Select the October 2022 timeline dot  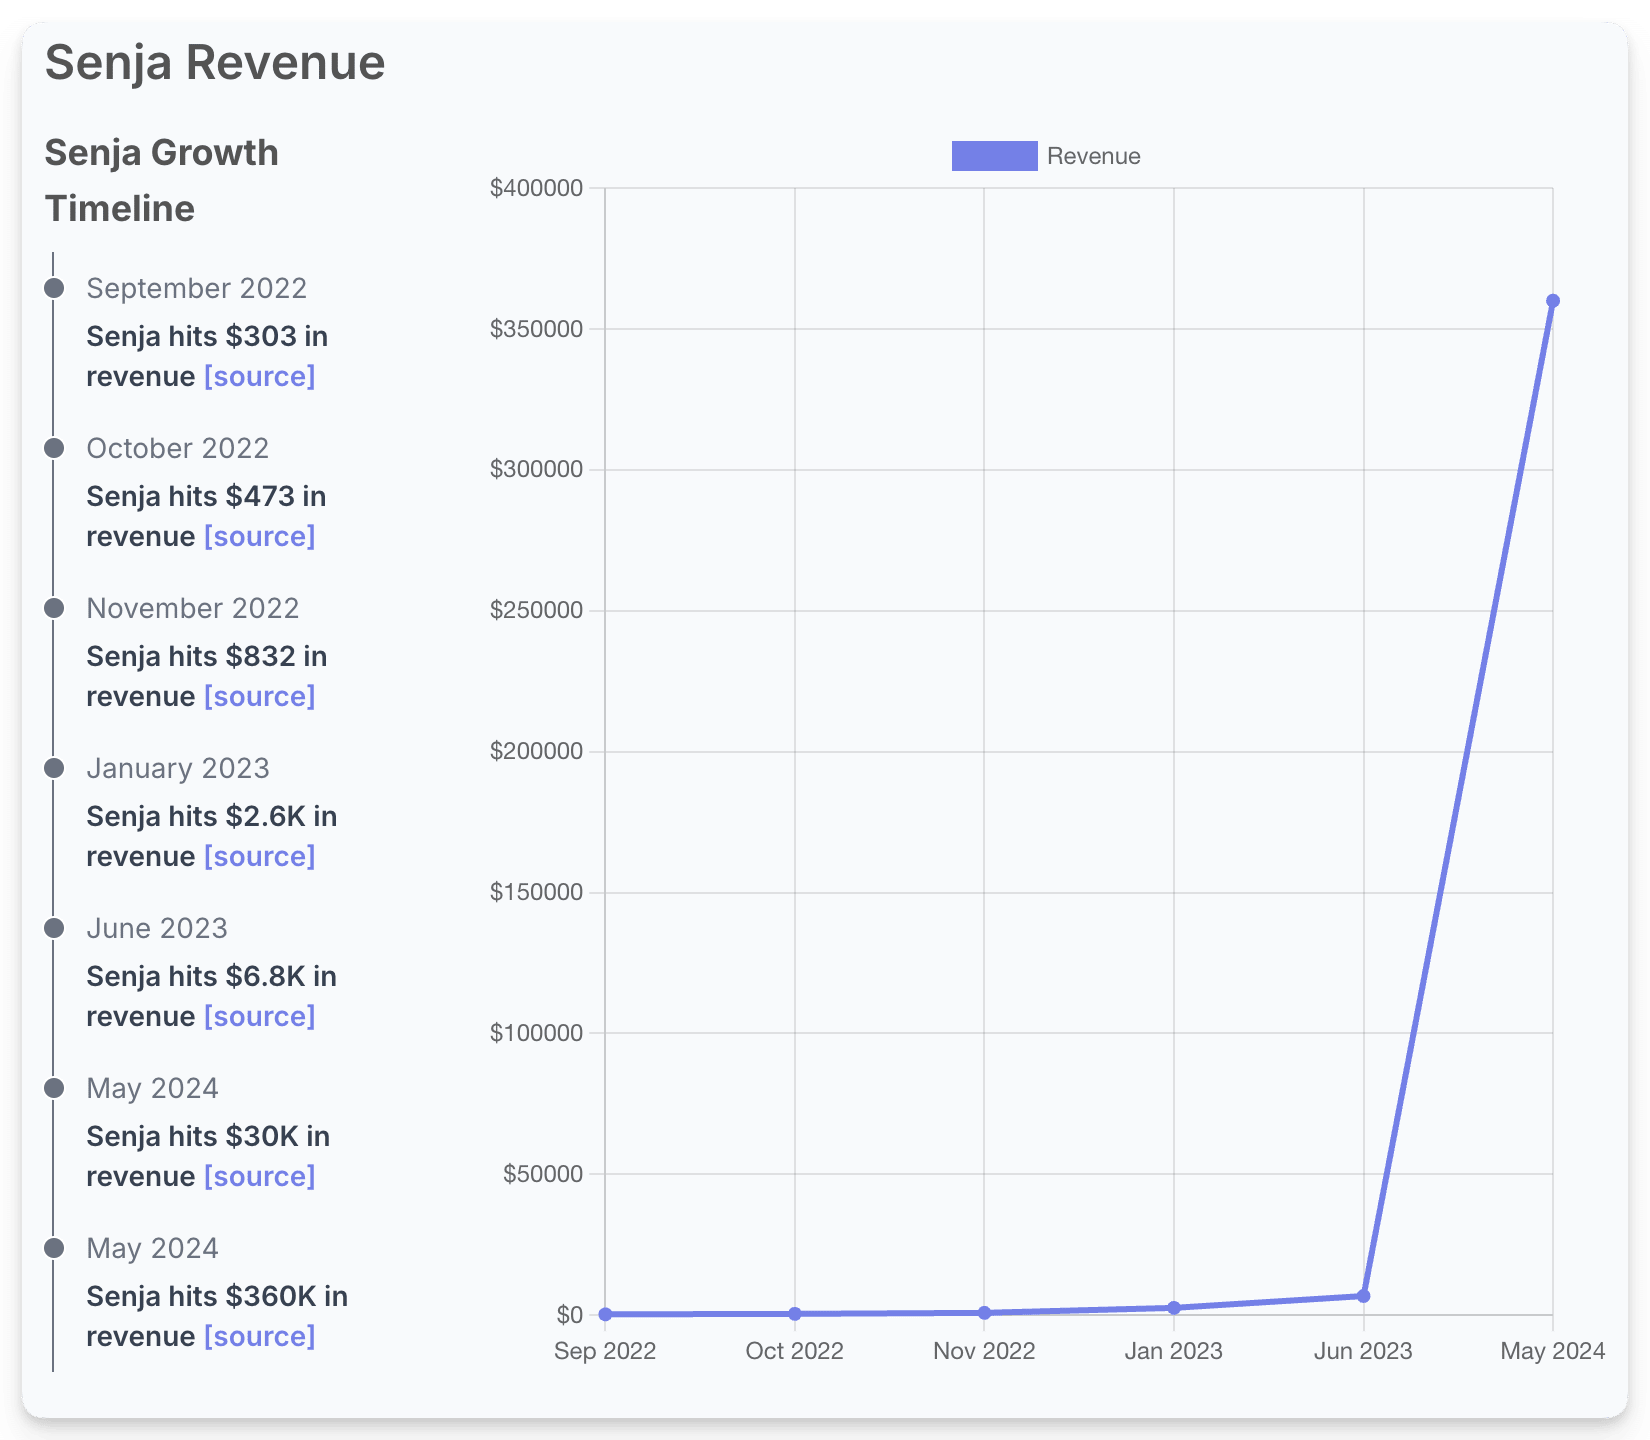tap(54, 448)
